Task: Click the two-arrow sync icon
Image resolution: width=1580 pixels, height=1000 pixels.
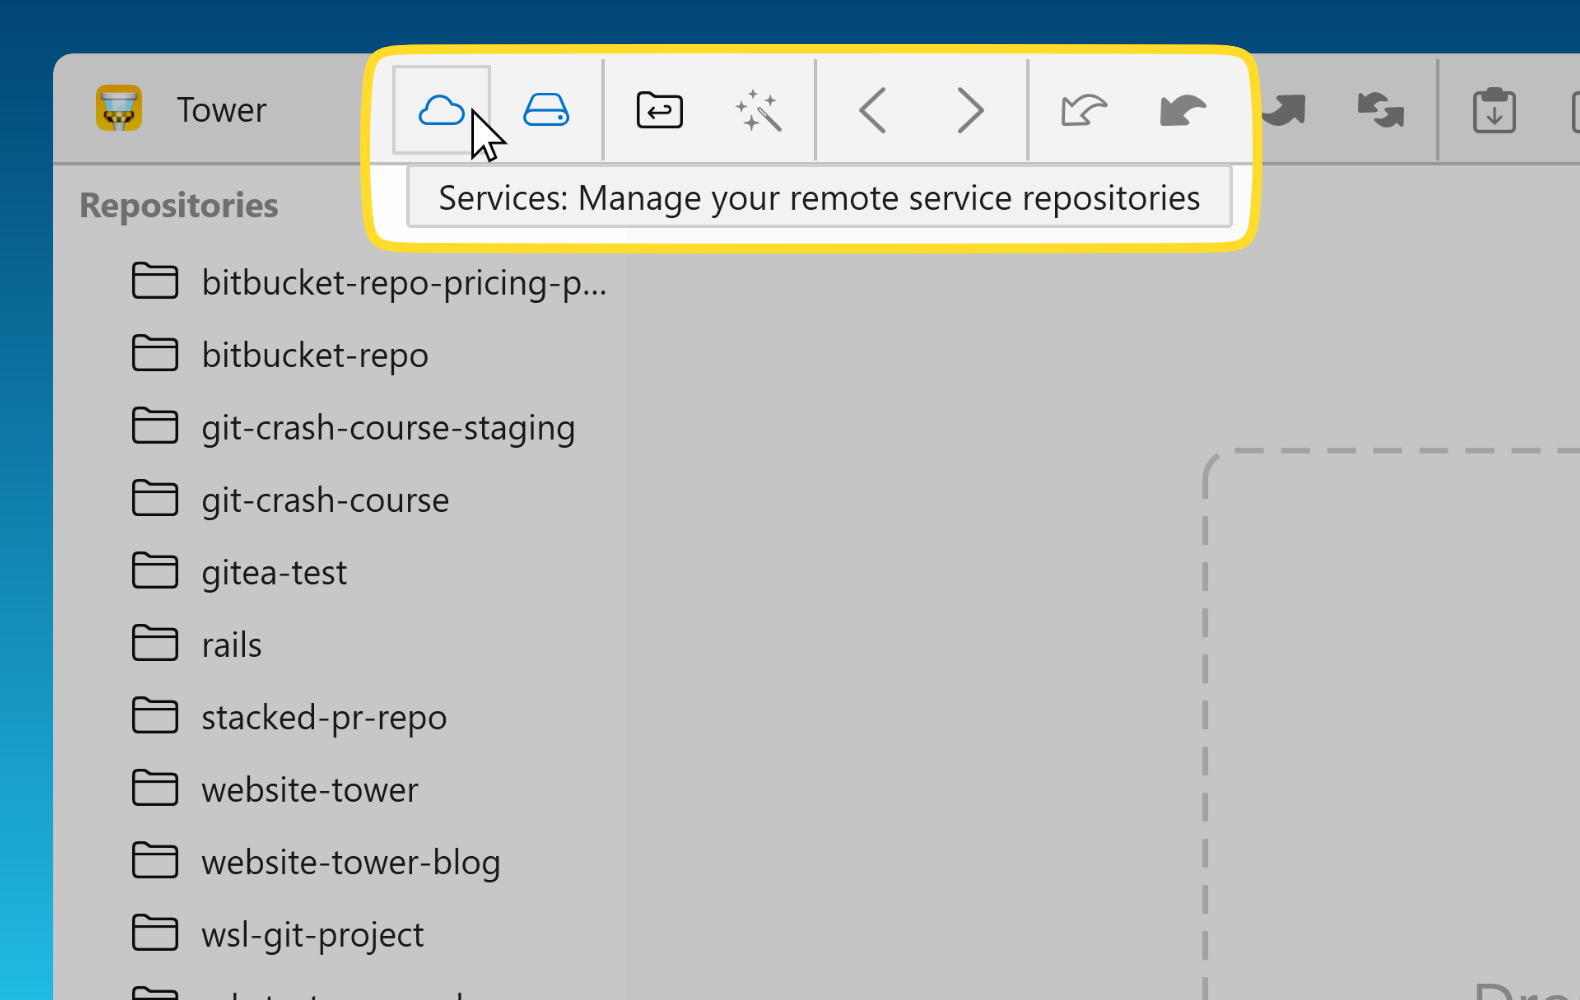Action: tap(1380, 110)
